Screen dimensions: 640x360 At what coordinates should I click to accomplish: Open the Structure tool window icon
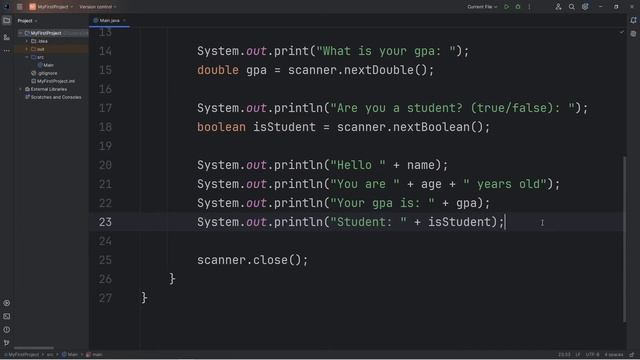point(7,37)
